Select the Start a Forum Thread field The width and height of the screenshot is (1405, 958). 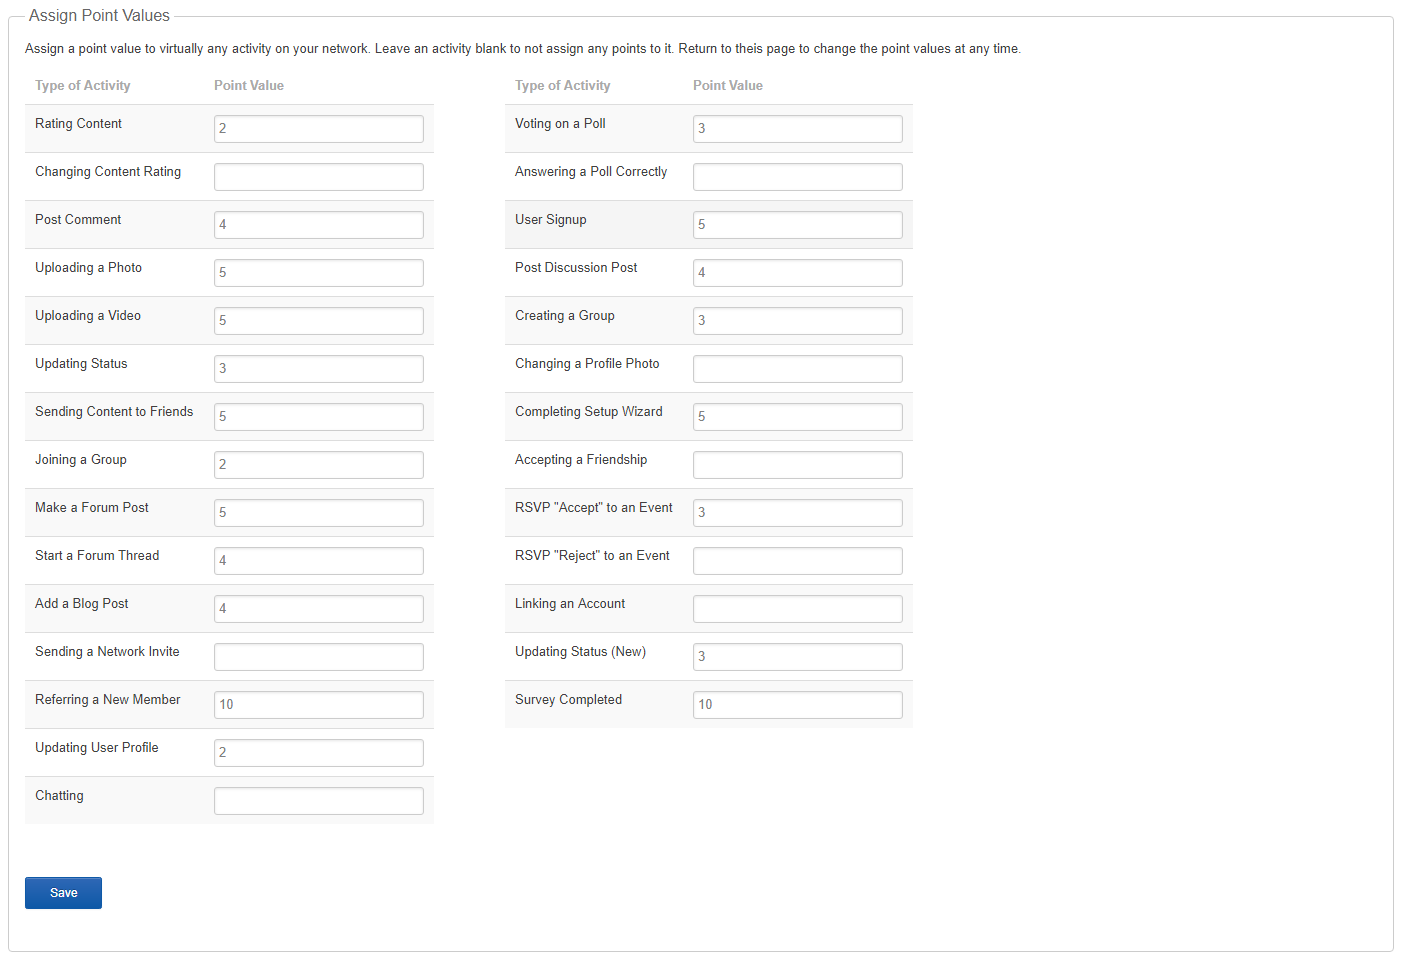pyautogui.click(x=318, y=561)
